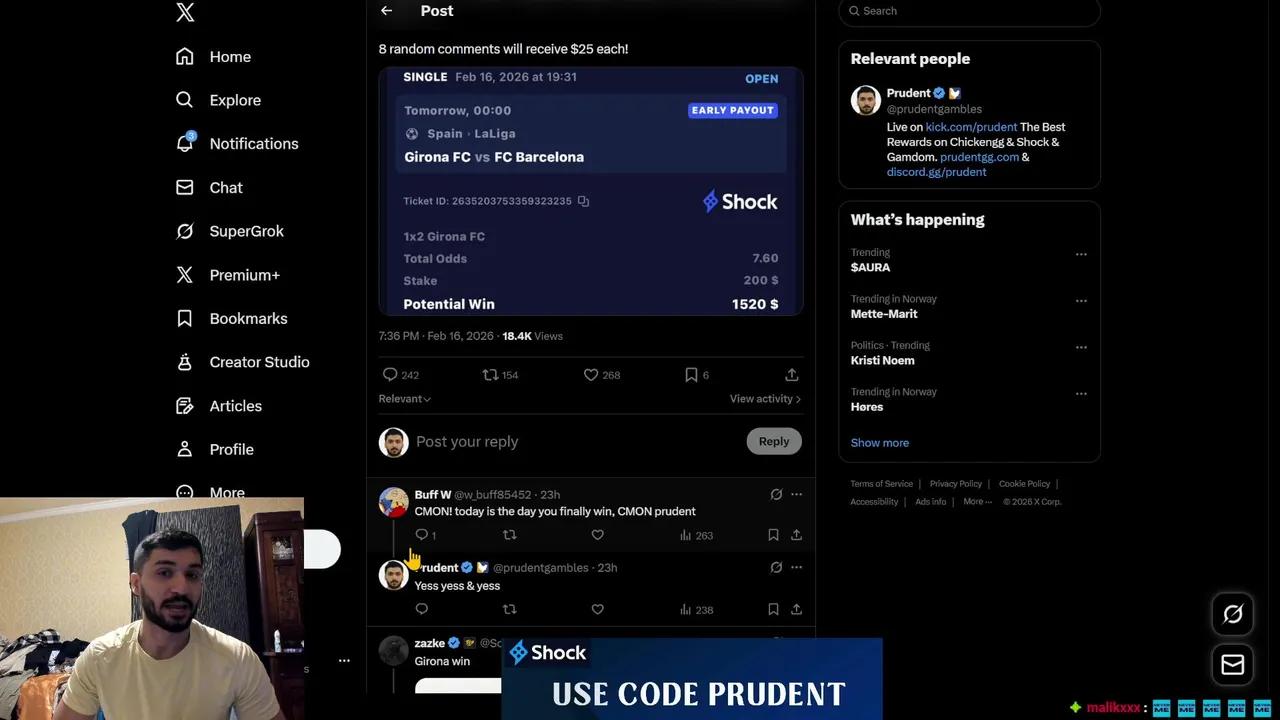The image size is (1280, 720).
Task: Open the View activity link
Action: (765, 399)
